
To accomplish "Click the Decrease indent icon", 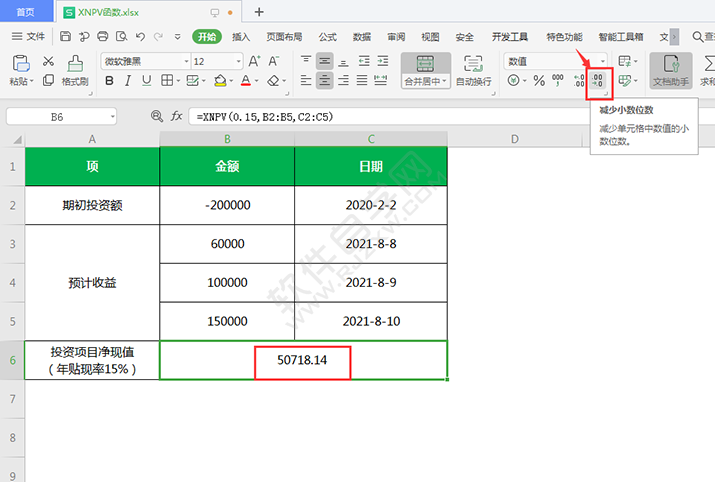I will click(364, 61).
